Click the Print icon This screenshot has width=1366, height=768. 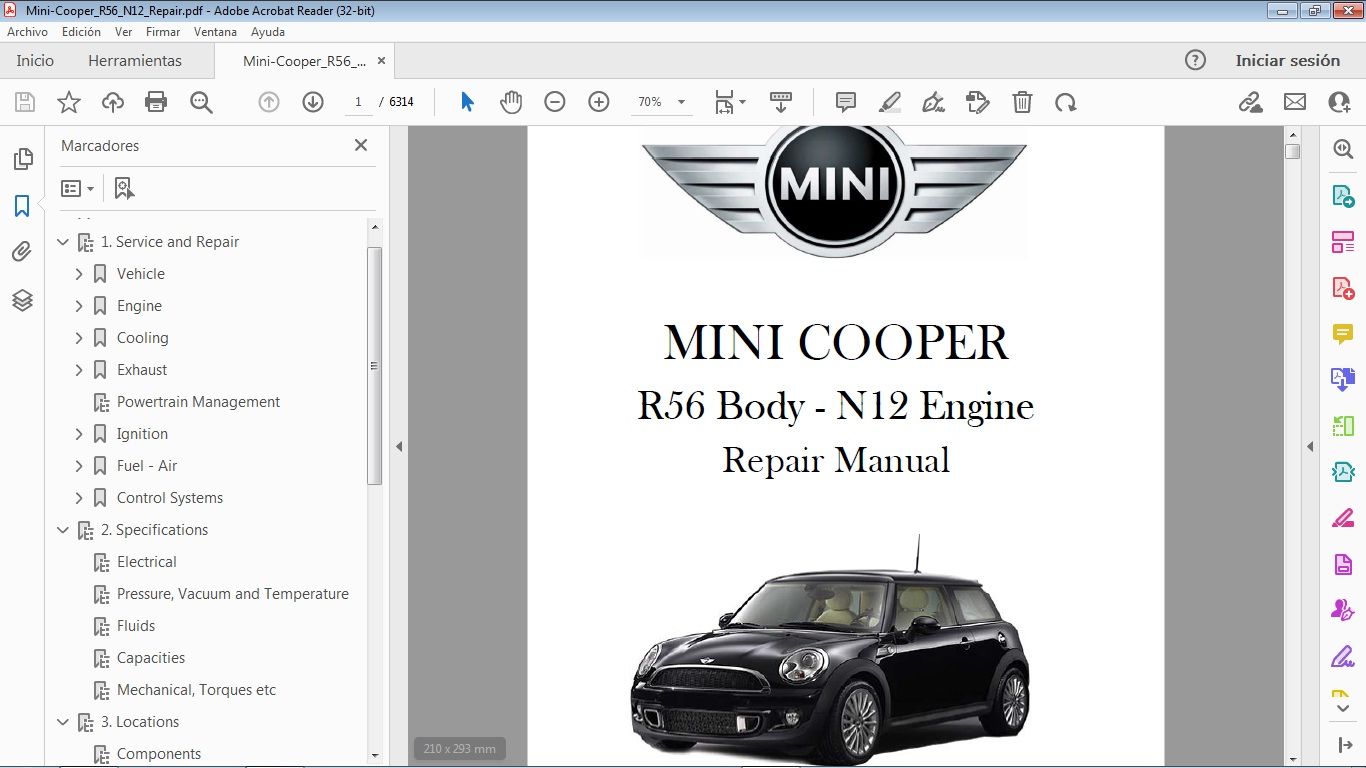coord(156,101)
